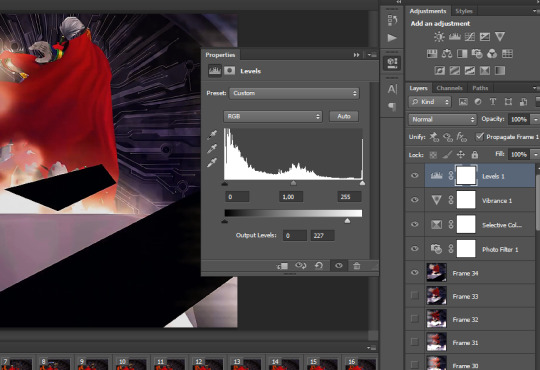540x370 pixels.
Task: Click the input white point slider
Action: click(362, 183)
